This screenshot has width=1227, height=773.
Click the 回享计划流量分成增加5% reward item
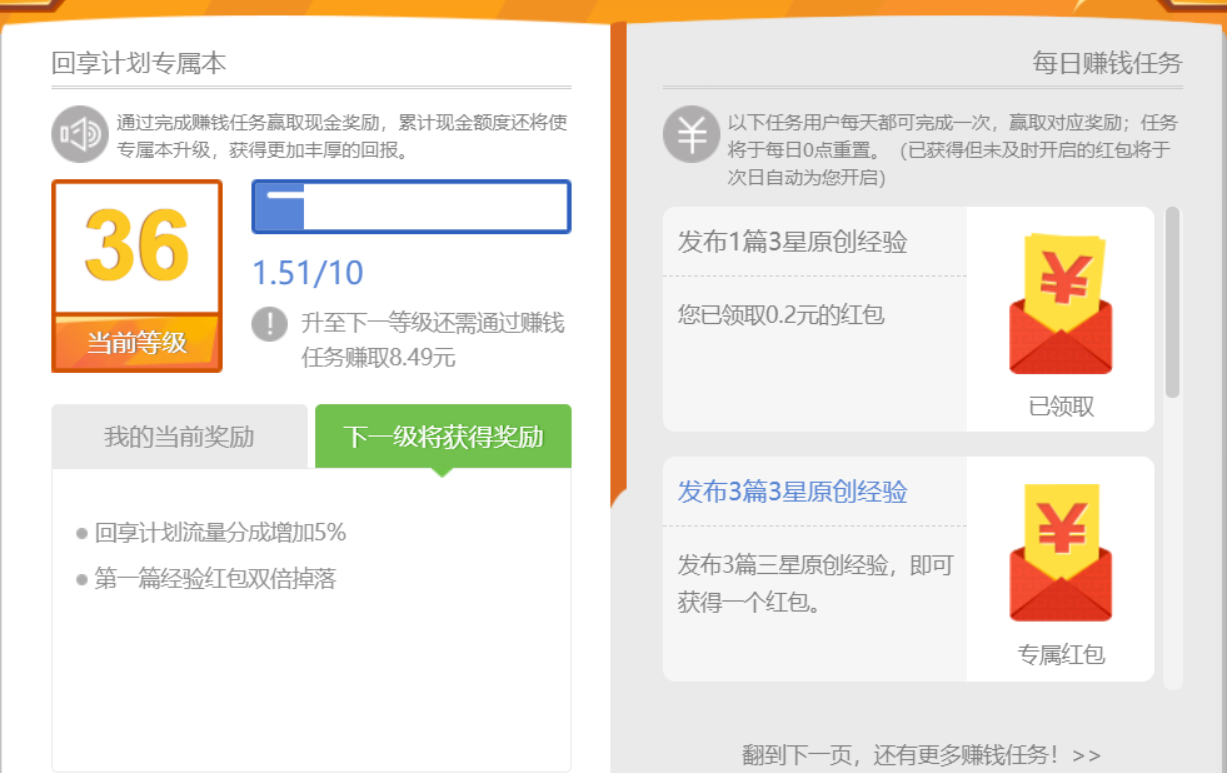click(x=220, y=533)
